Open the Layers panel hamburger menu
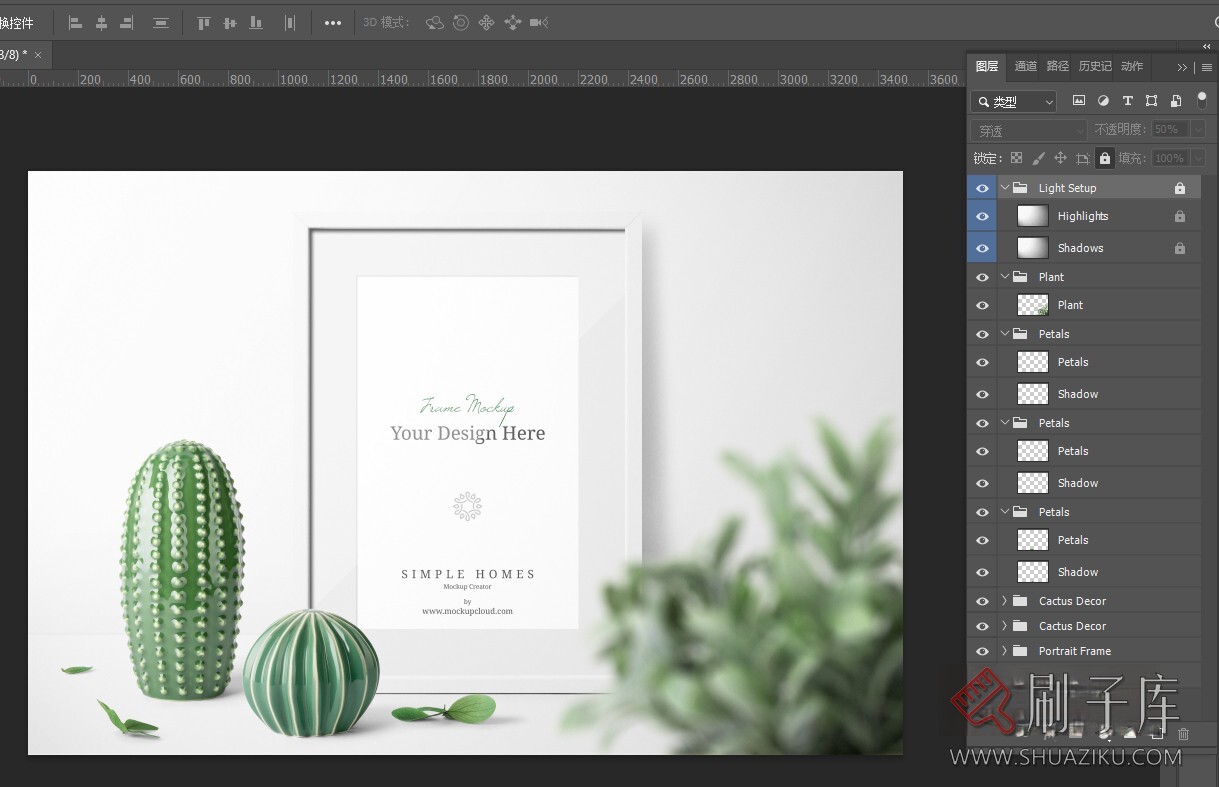Screen dimensions: 1219x787 [1206, 67]
